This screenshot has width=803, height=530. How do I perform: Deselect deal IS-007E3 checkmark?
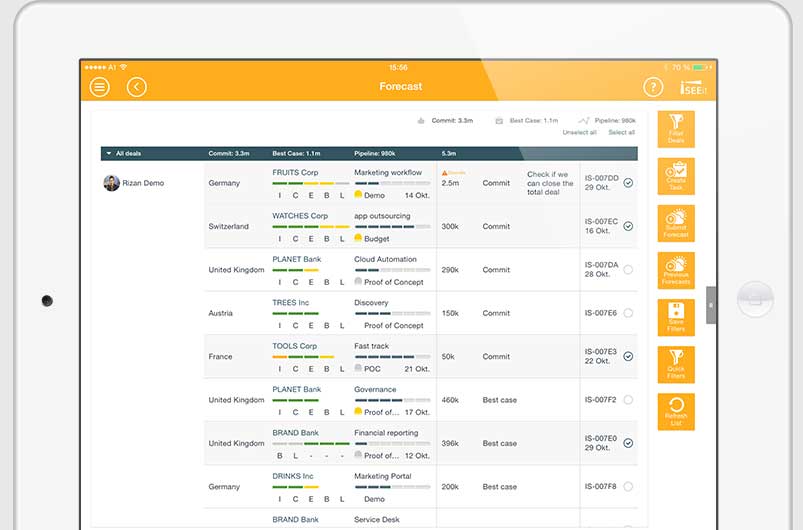628,356
